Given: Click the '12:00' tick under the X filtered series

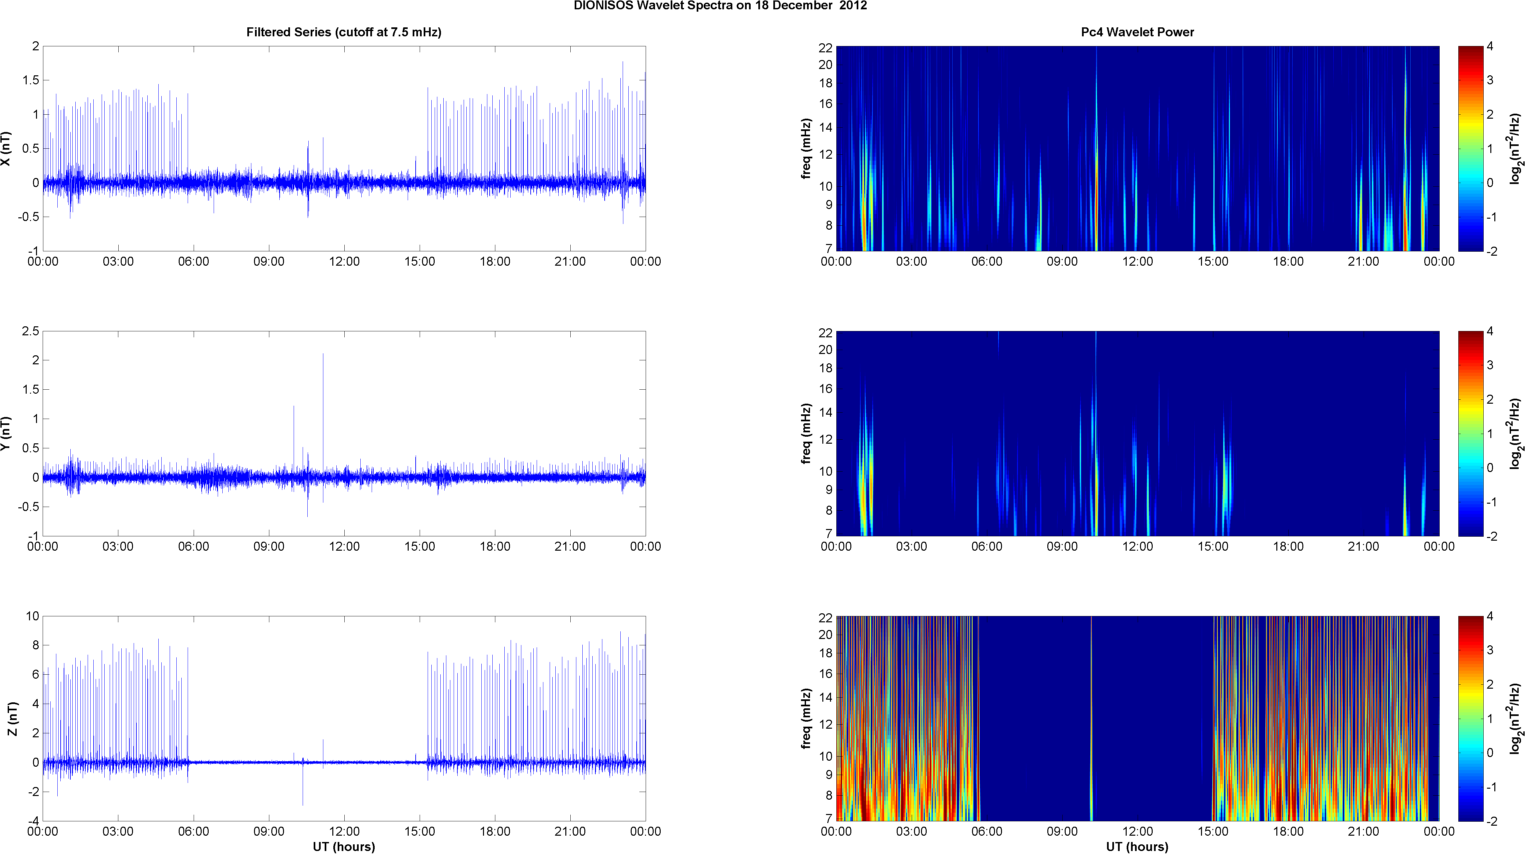Looking at the screenshot, I should point(344,262).
